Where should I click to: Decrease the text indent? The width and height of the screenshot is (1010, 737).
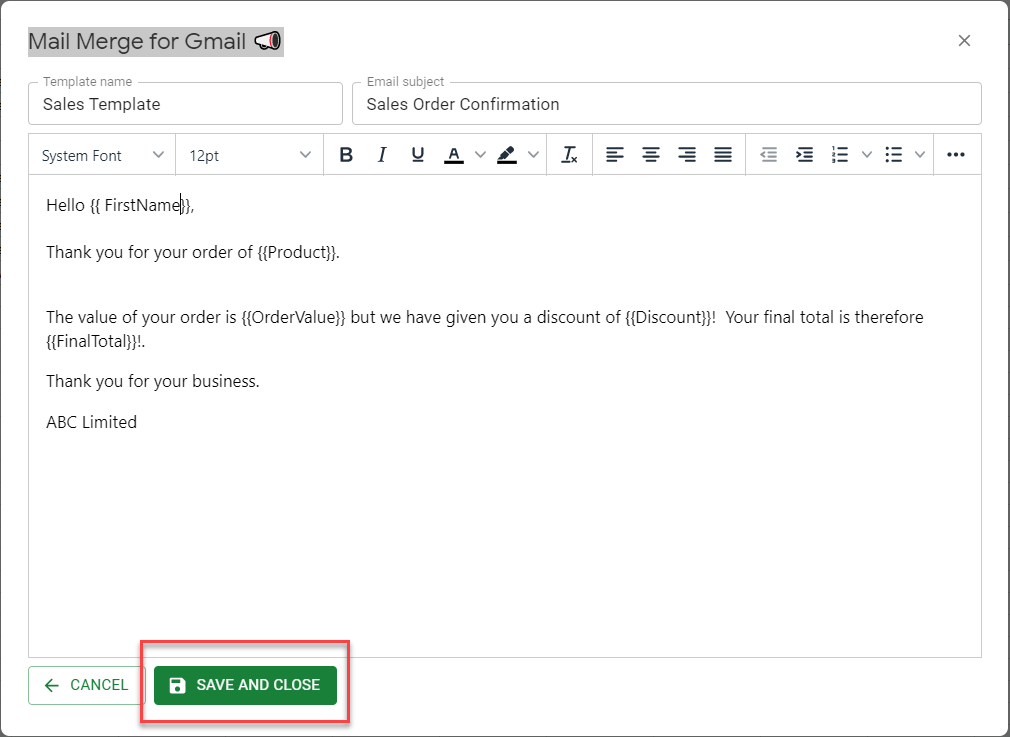tap(768, 155)
